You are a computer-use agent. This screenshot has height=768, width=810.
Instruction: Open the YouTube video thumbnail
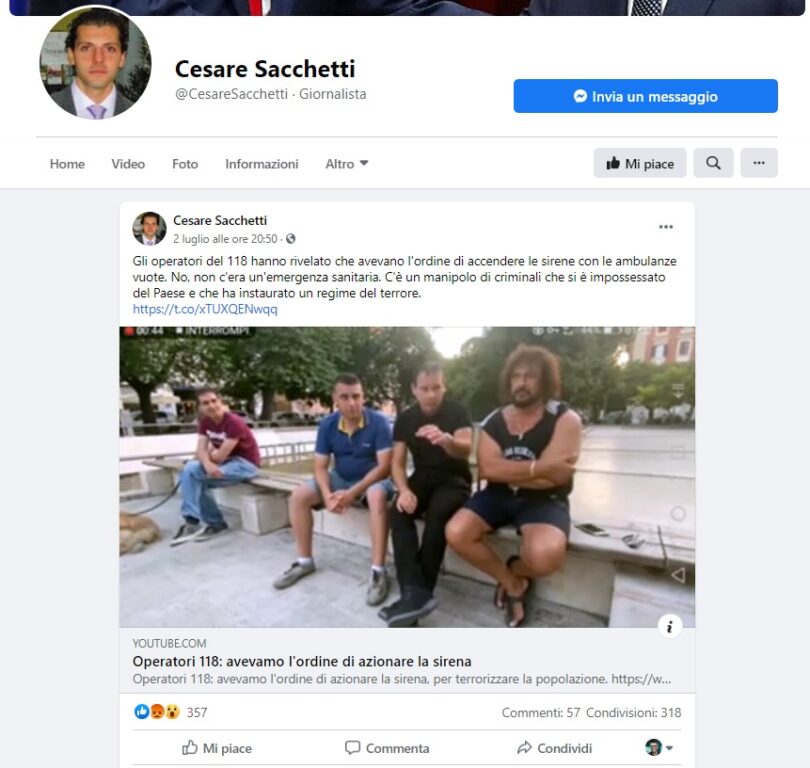tap(407, 477)
